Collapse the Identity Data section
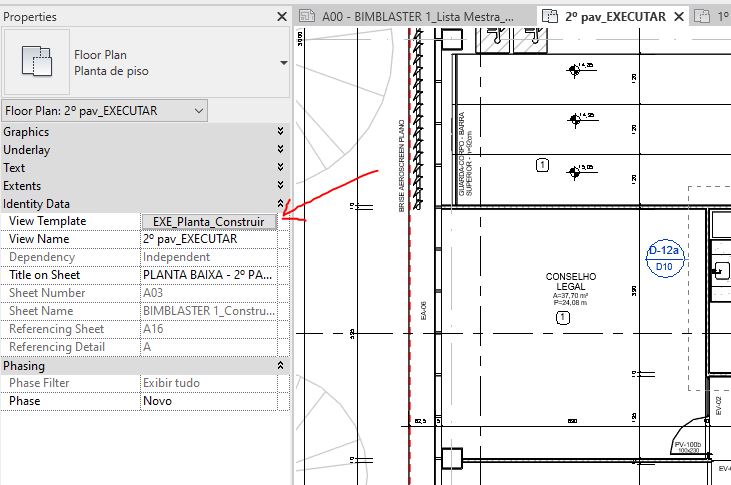The width and height of the screenshot is (731, 485). [x=280, y=203]
